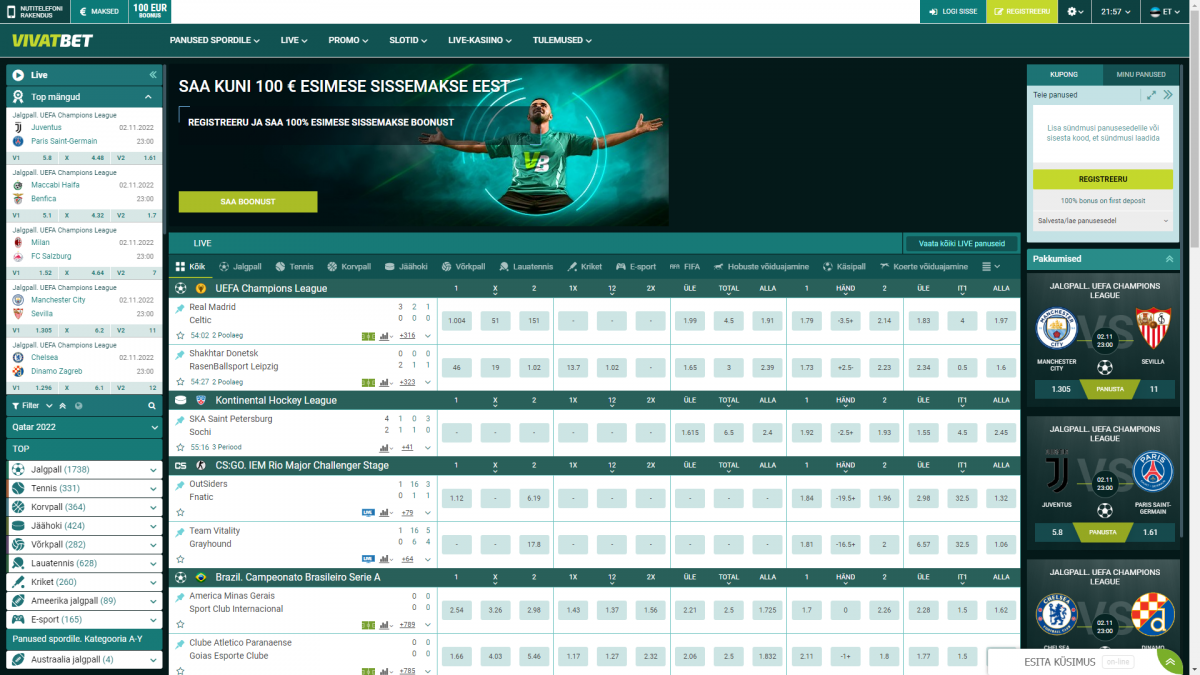Click the Saa Boonust button
The image size is (1200, 675).
click(248, 202)
